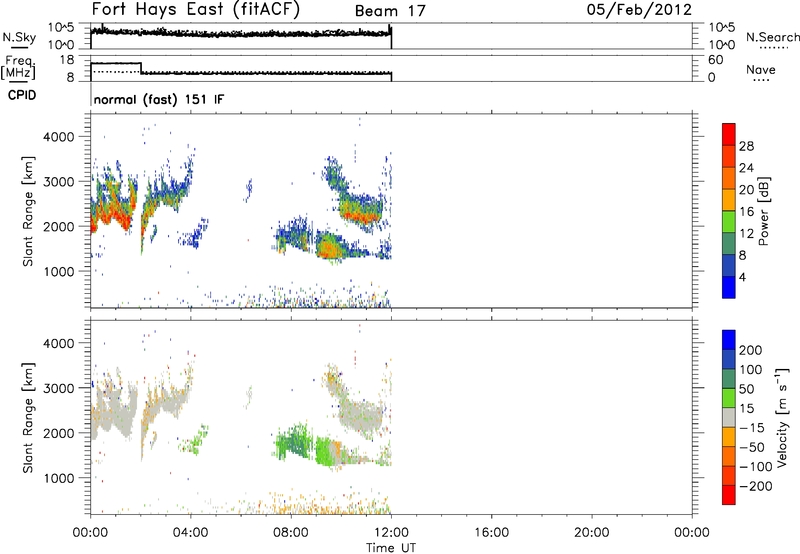Image resolution: width=800 pixels, height=554 pixels.
Task: Click the 'Time UT' axis title
Action: pyautogui.click(x=391, y=548)
